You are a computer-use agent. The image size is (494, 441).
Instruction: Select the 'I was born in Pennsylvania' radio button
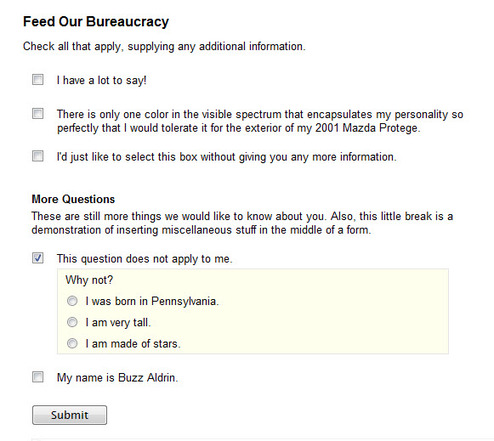point(72,301)
